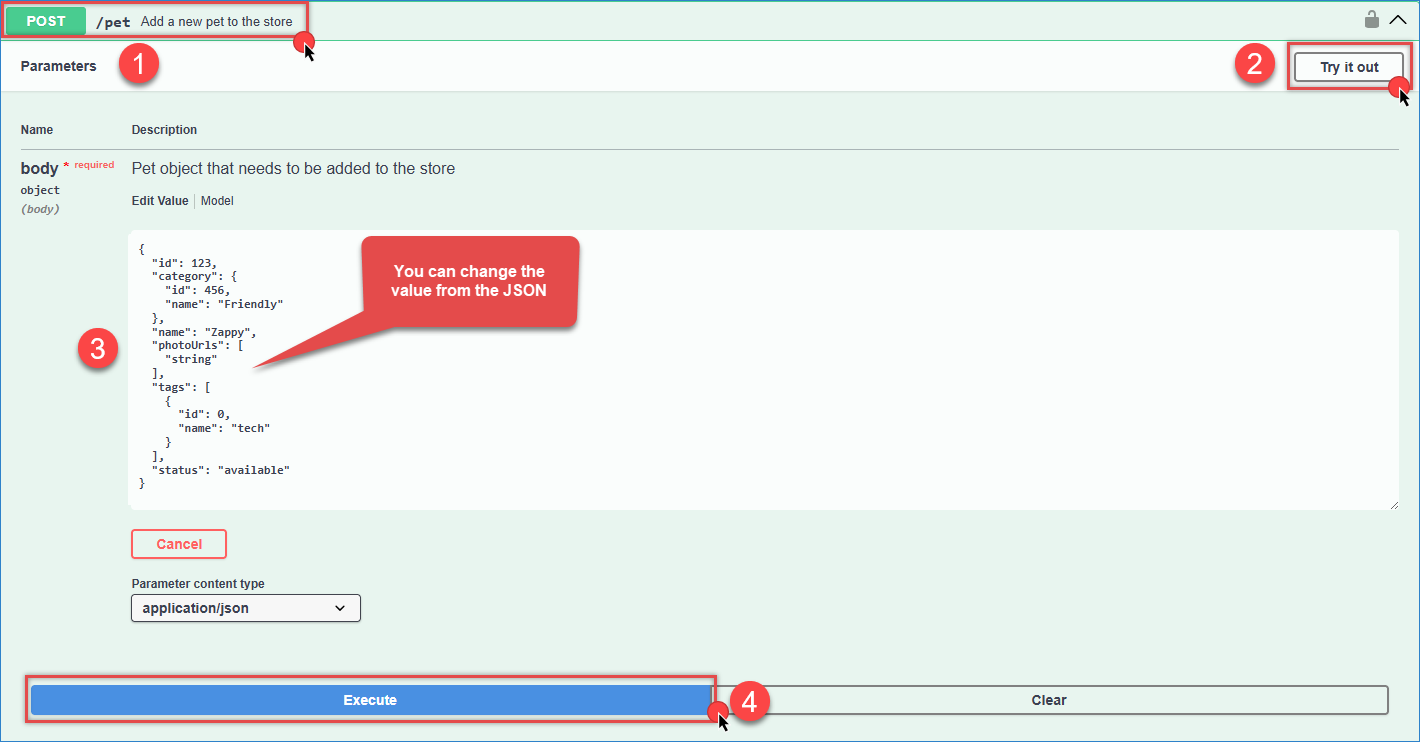Collapse the POST /pet operation chevron
The height and width of the screenshot is (742, 1420).
(x=1398, y=19)
